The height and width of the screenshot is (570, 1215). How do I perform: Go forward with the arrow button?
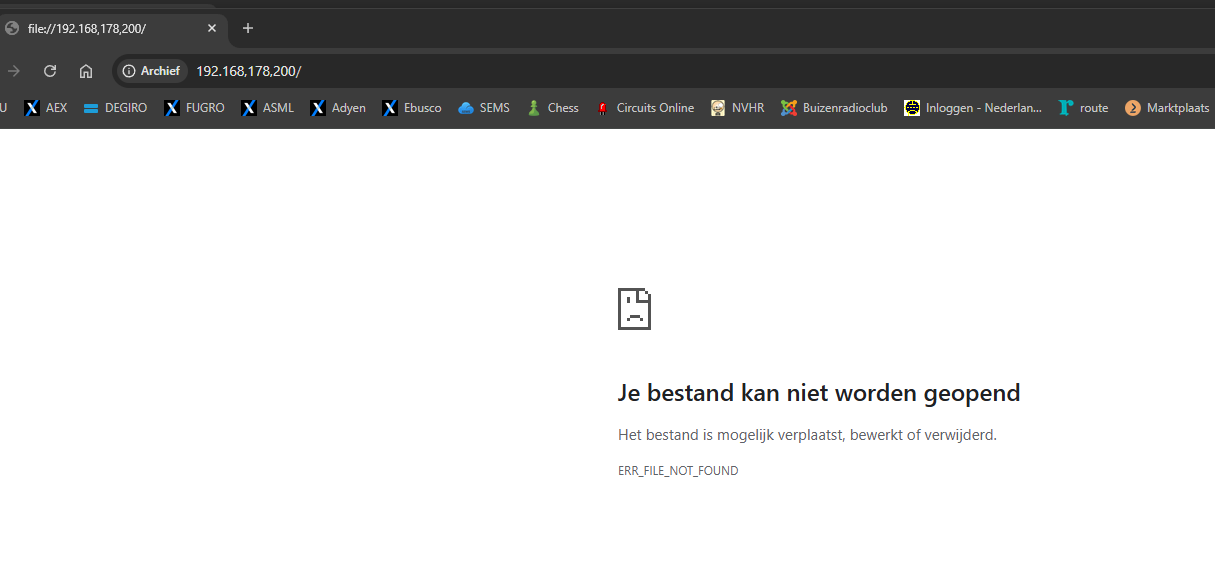14,71
